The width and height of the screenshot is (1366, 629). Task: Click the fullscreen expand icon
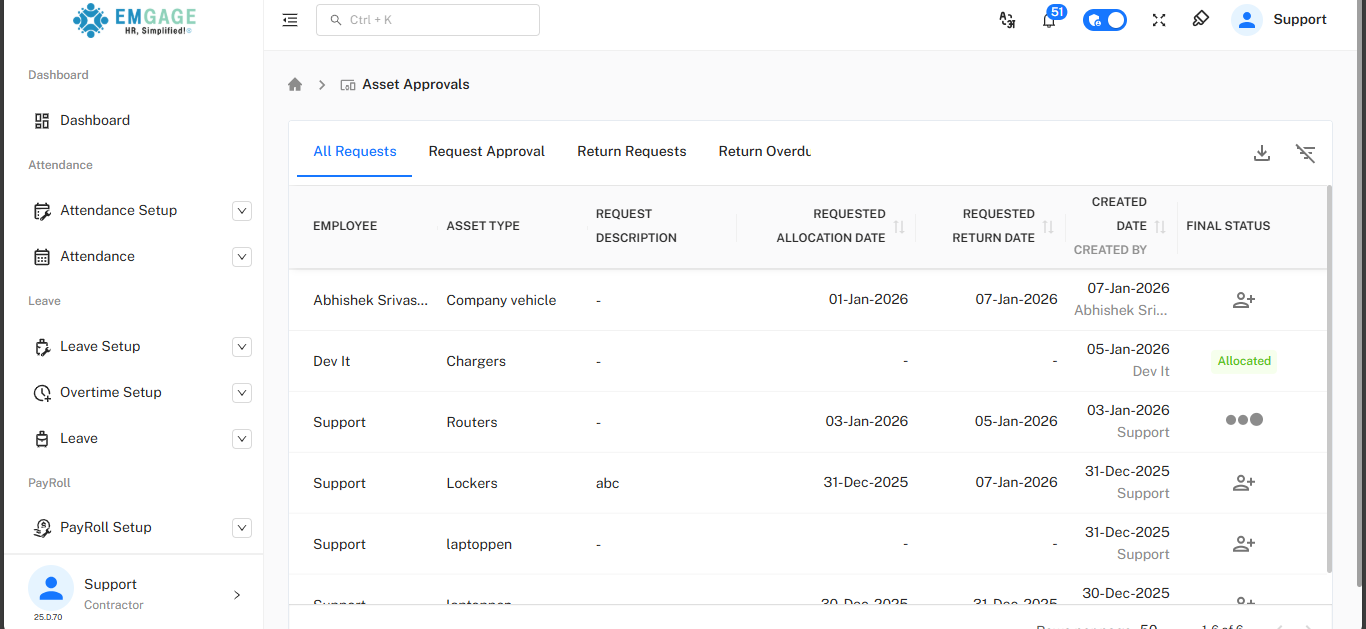pyautogui.click(x=1159, y=20)
